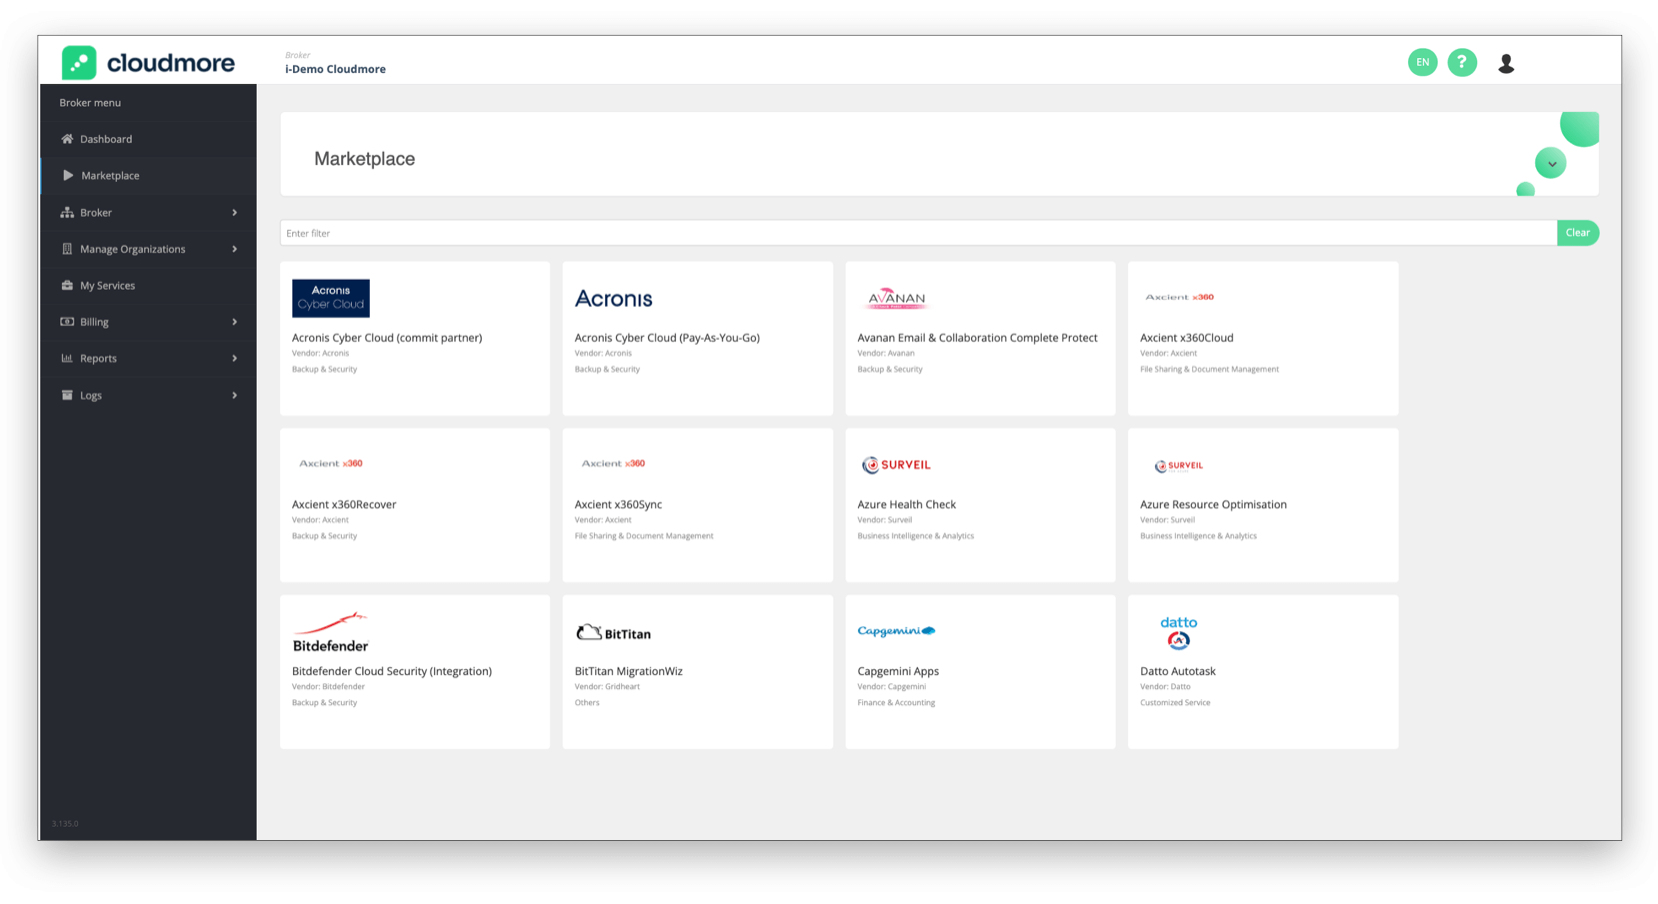Open Acronis Cyber Cloud (commit partner) title
This screenshot has width=1658, height=904.
(x=387, y=338)
